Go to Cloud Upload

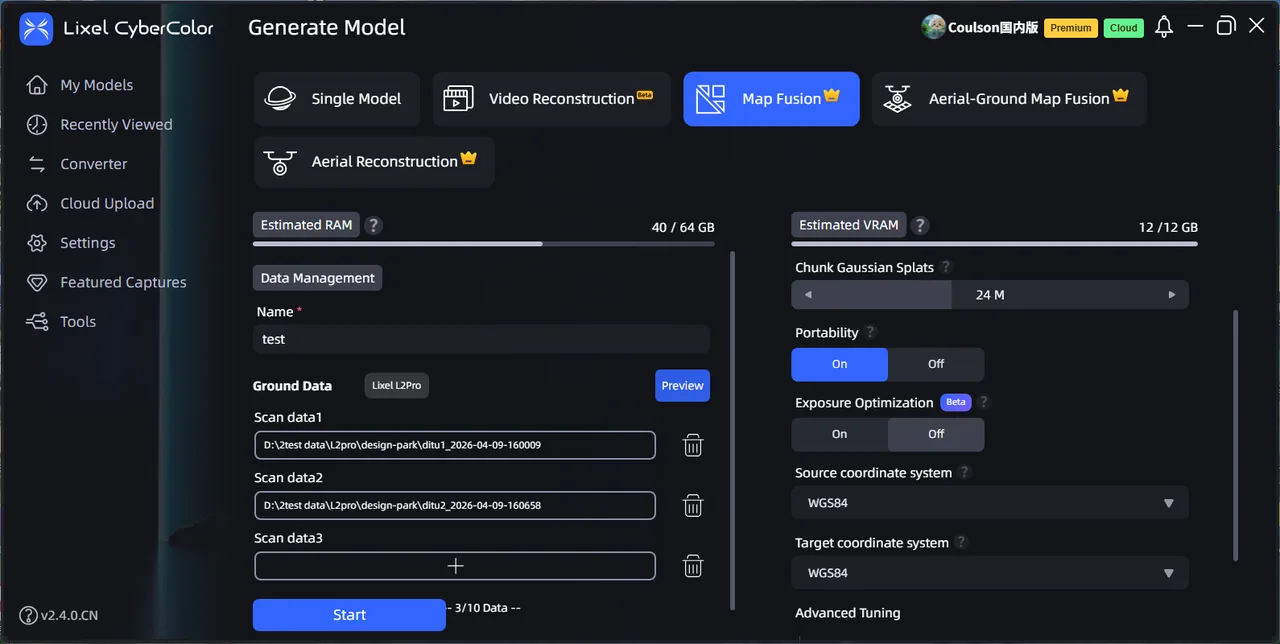[90, 203]
